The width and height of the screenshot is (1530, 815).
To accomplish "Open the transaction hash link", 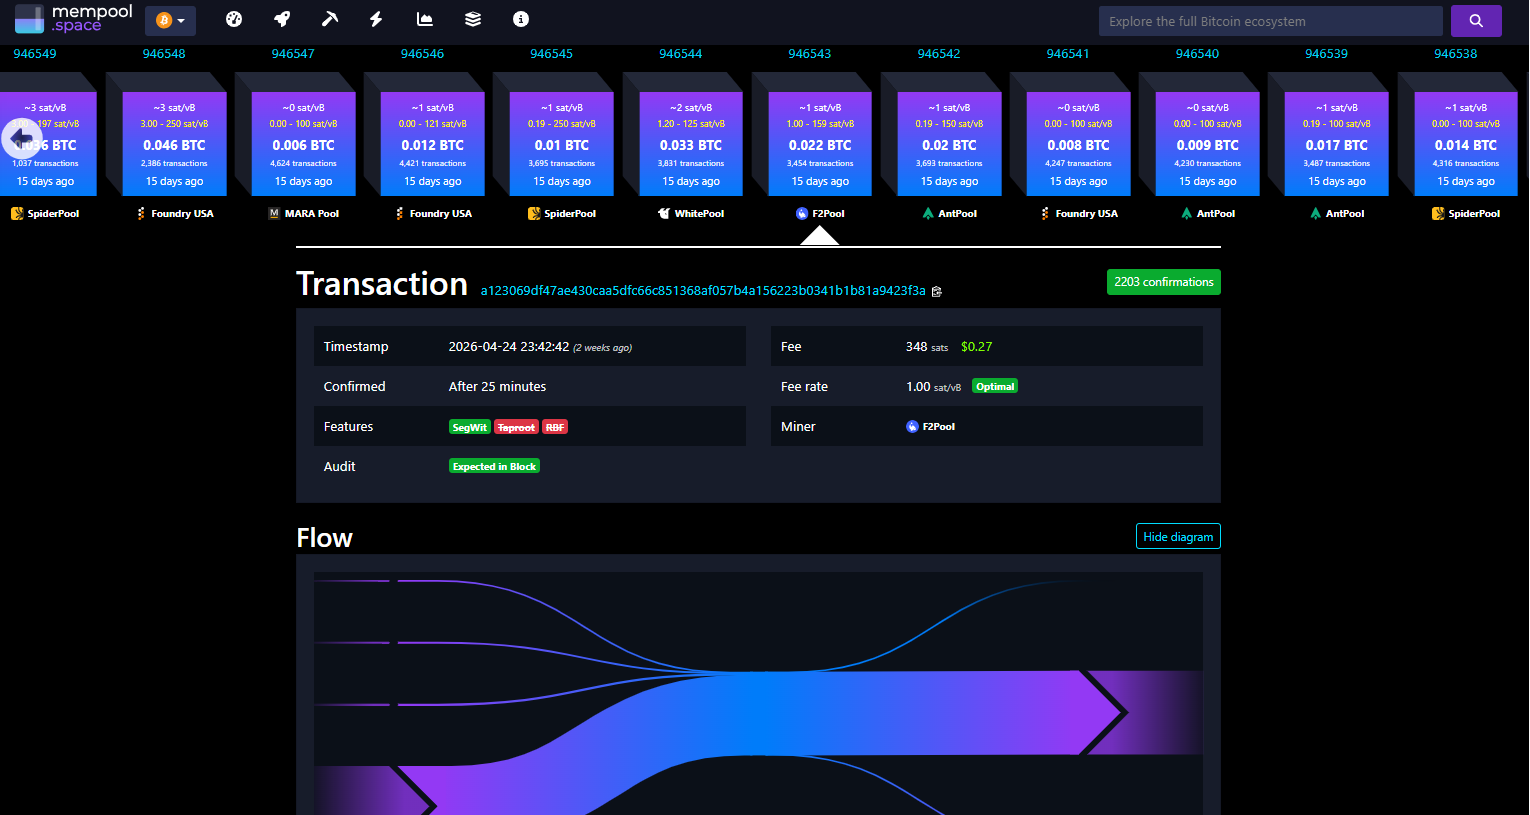I will pyautogui.click(x=703, y=291).
